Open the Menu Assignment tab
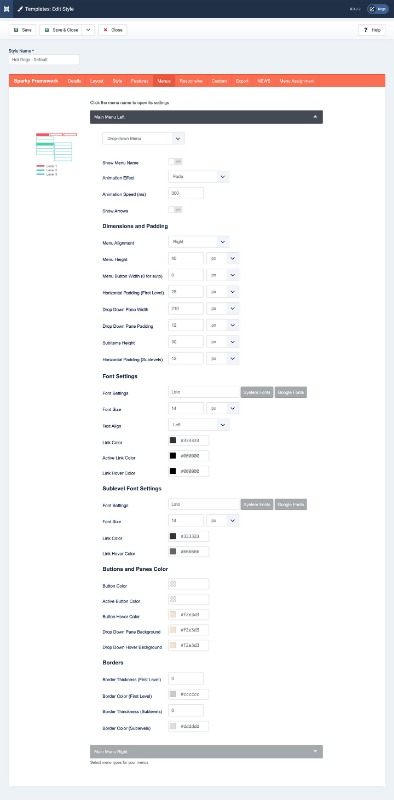The width and height of the screenshot is (394, 800). click(297, 81)
